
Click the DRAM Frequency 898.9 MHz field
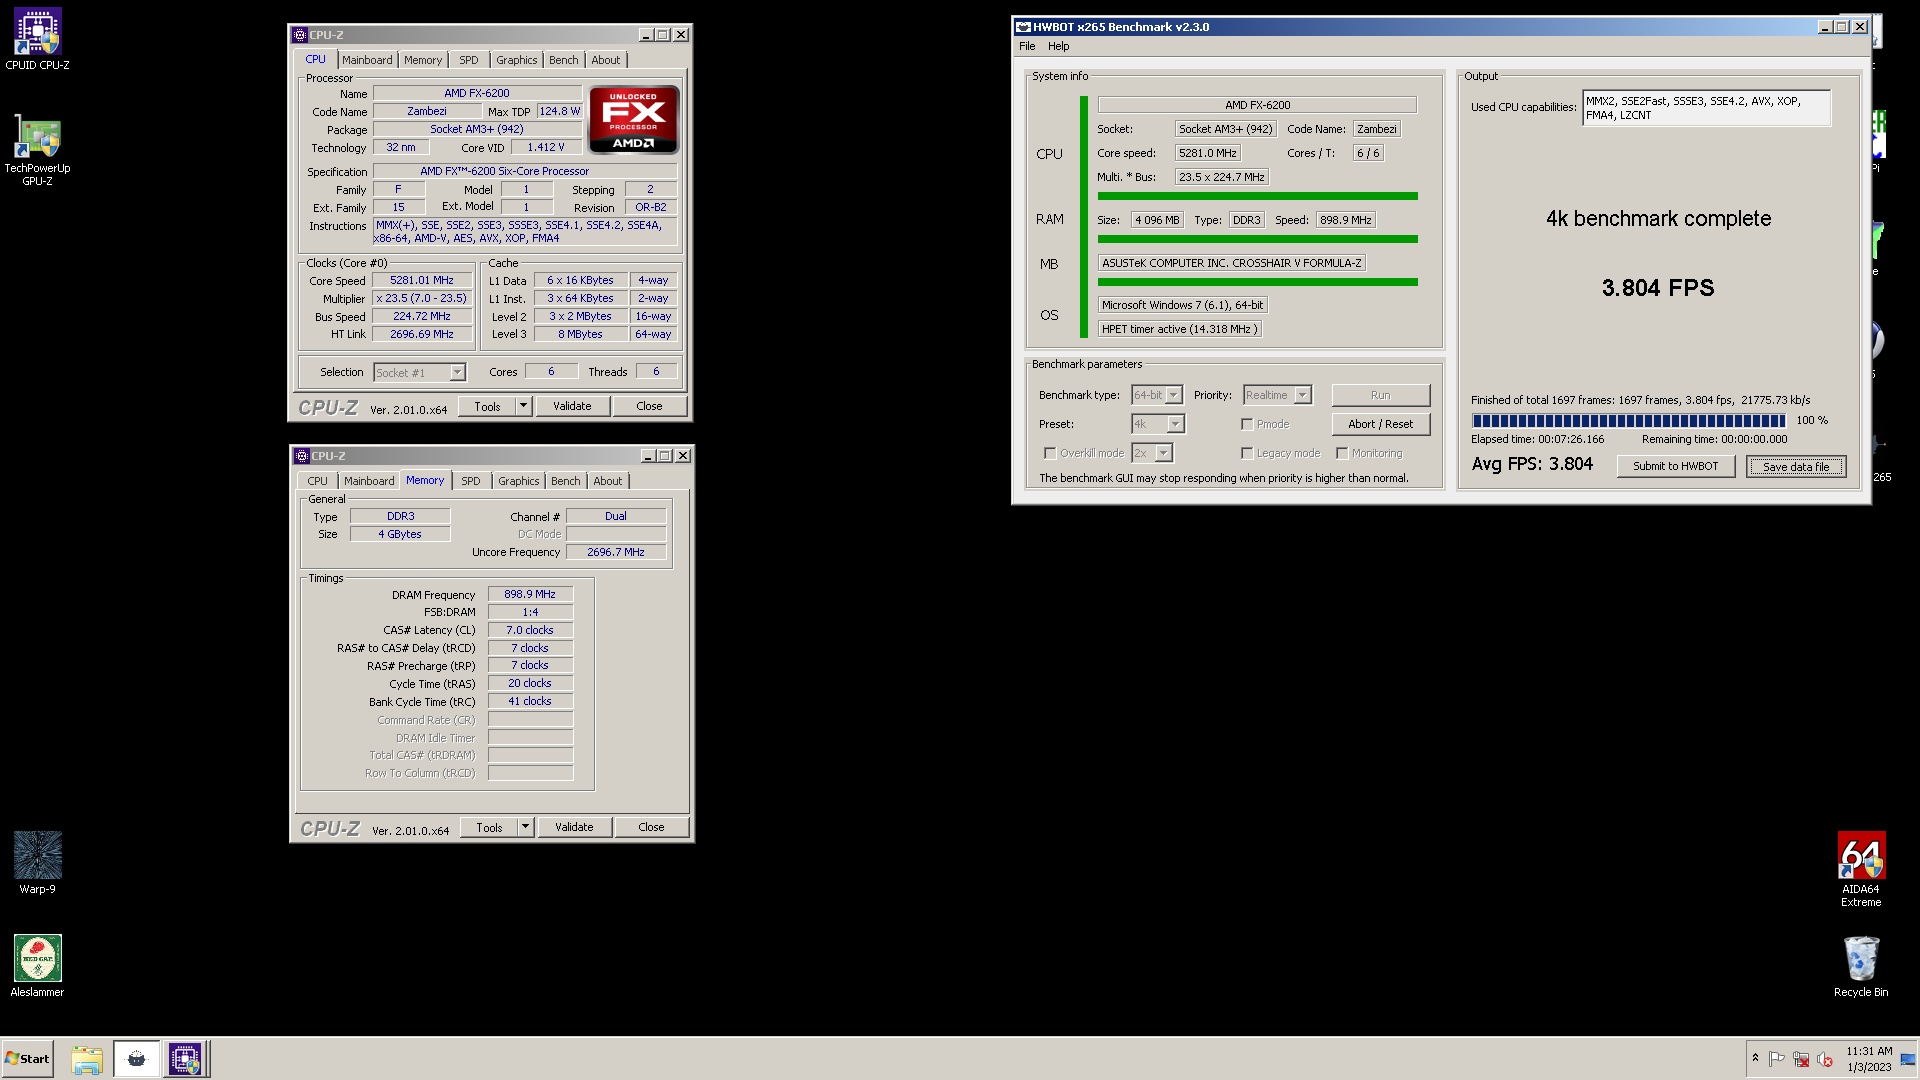[530, 594]
